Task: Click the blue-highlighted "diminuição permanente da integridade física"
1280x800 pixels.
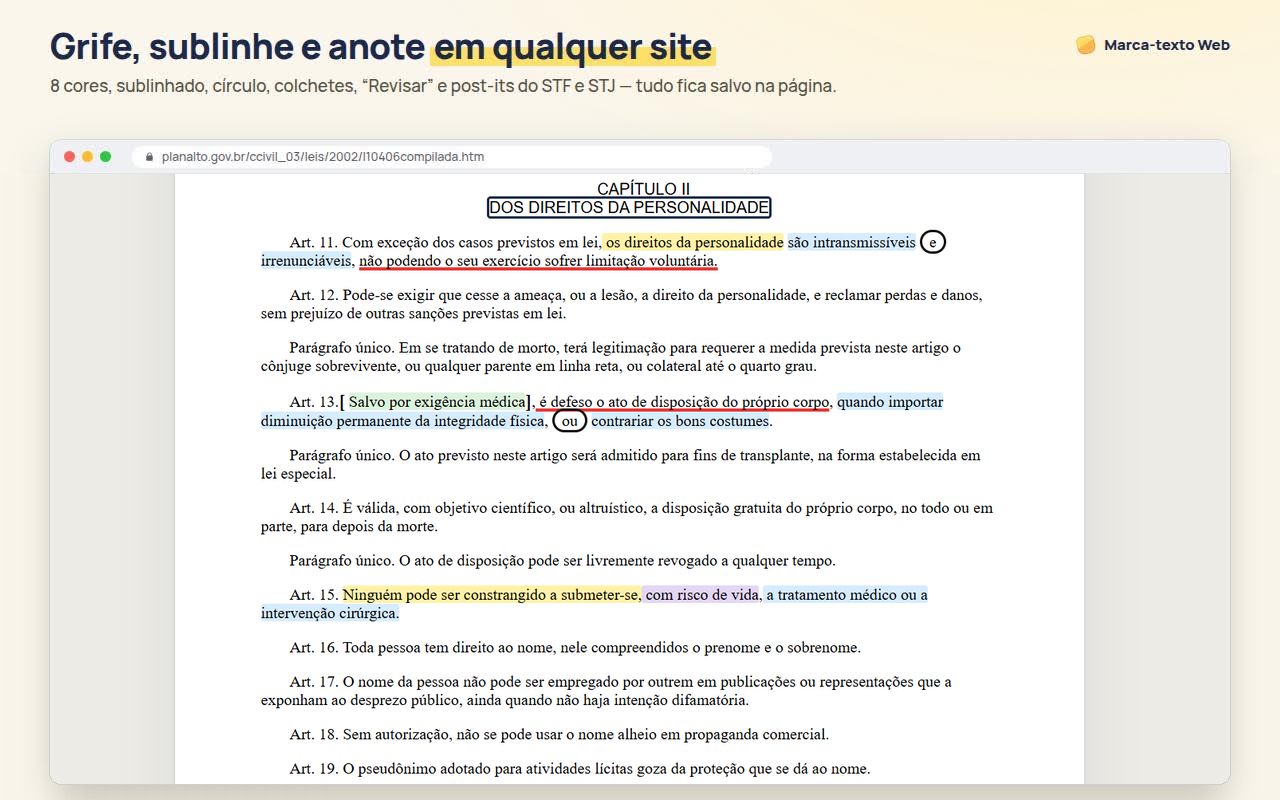Action: pos(405,422)
